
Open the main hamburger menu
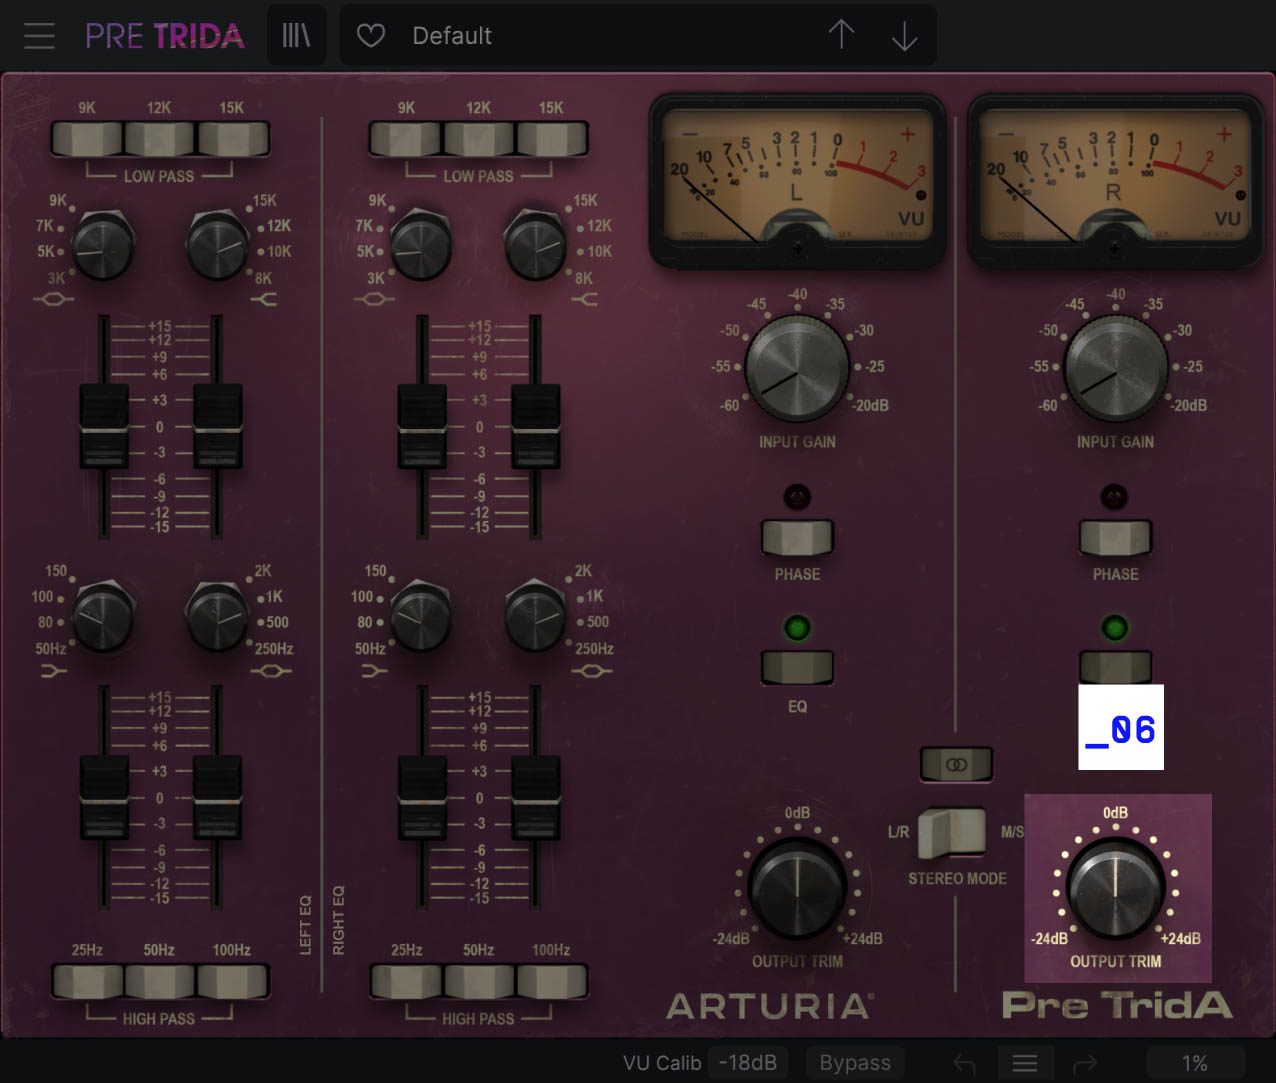pos(39,35)
